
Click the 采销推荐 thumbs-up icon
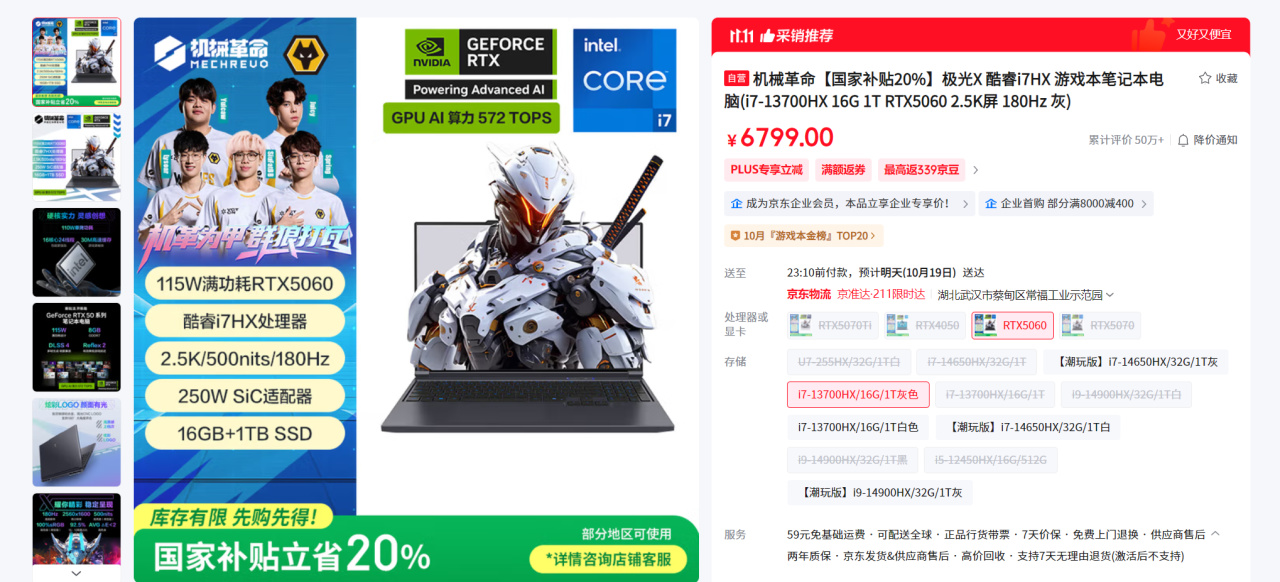click(767, 36)
